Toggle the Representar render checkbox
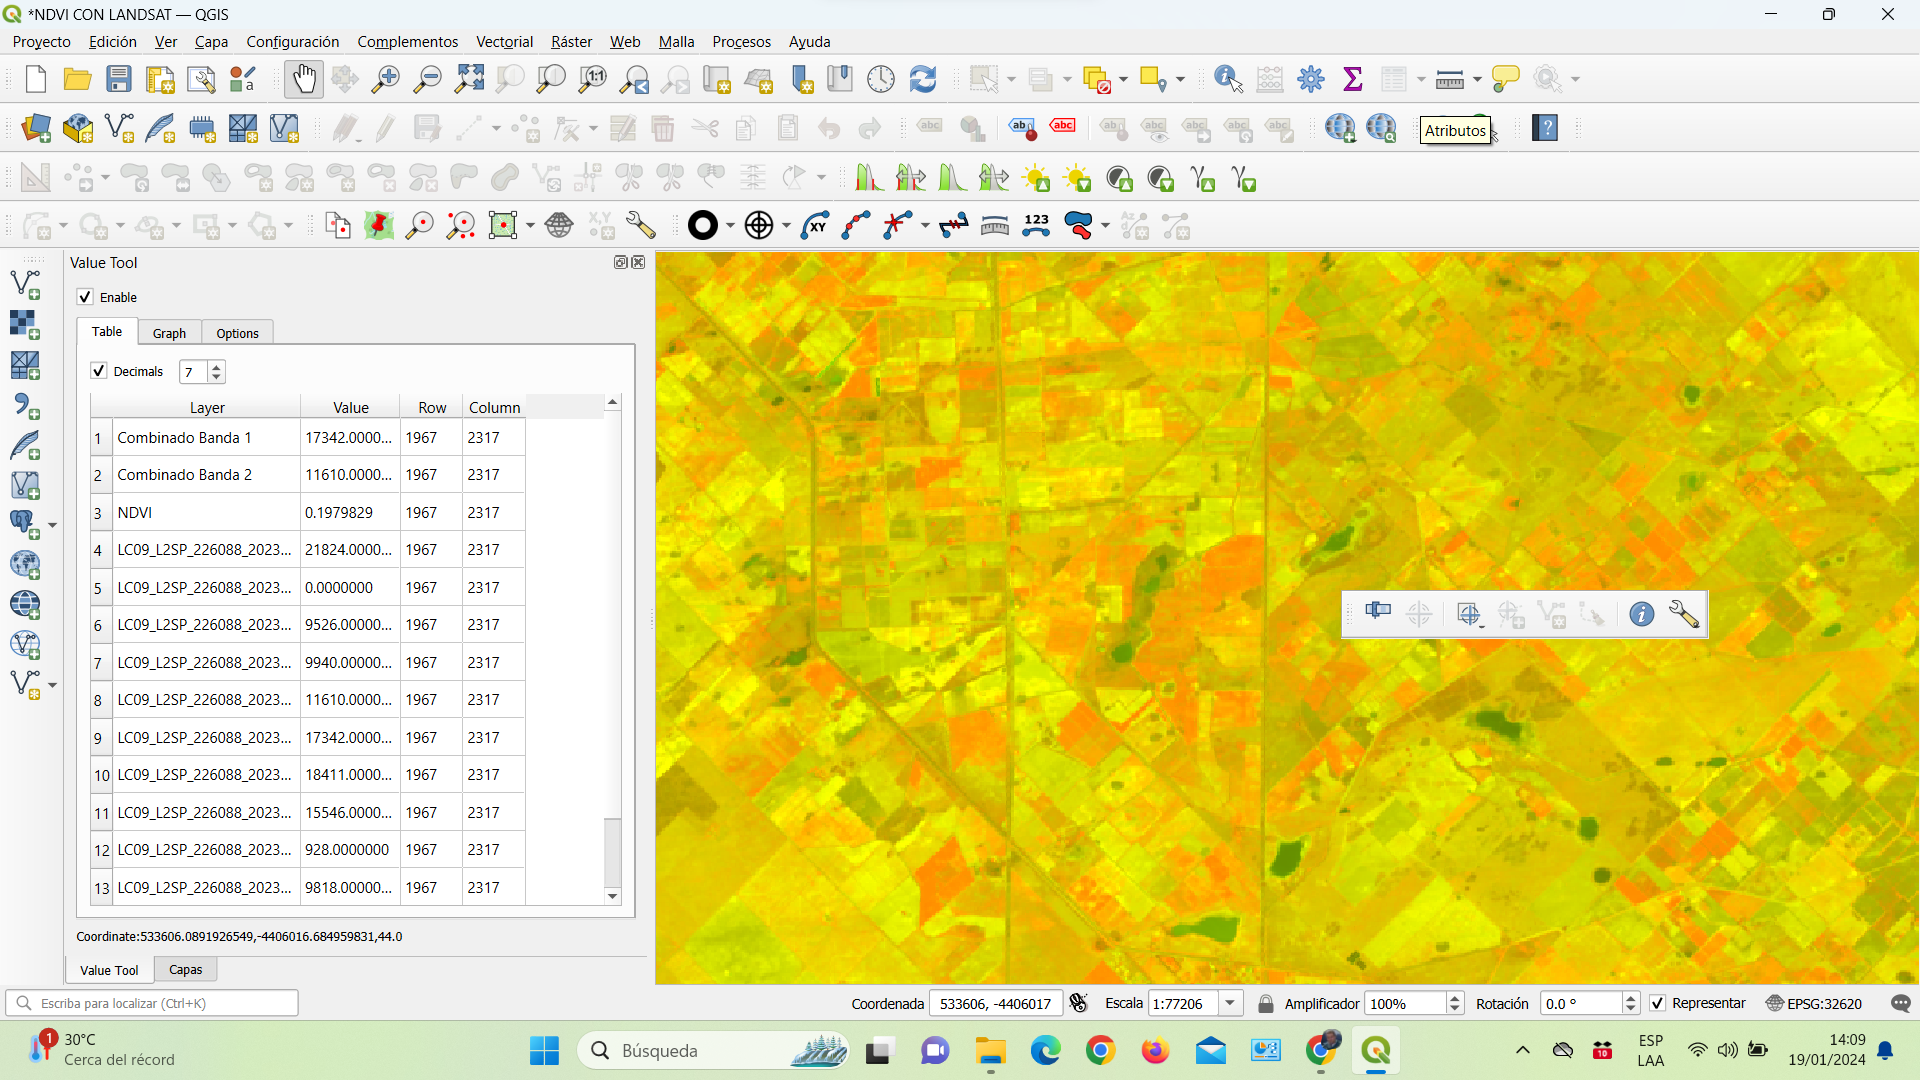 (x=1657, y=1003)
